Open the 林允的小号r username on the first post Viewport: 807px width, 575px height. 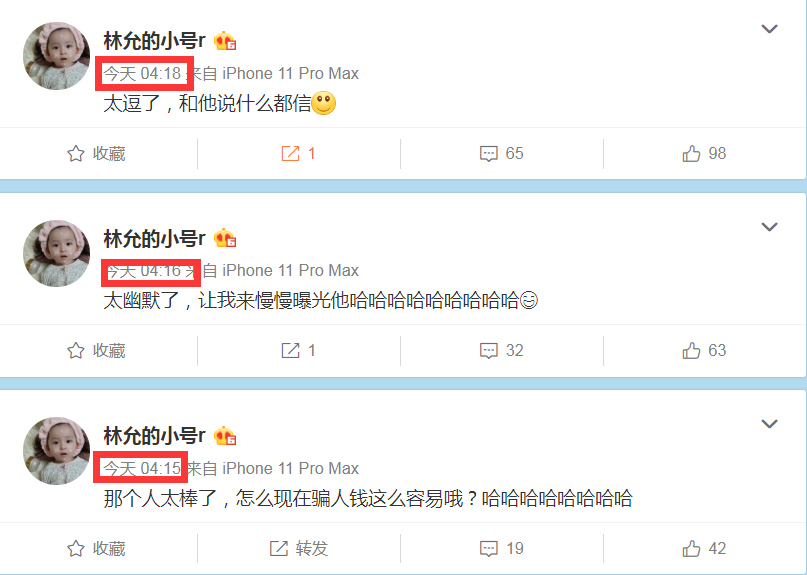[x=154, y=41]
